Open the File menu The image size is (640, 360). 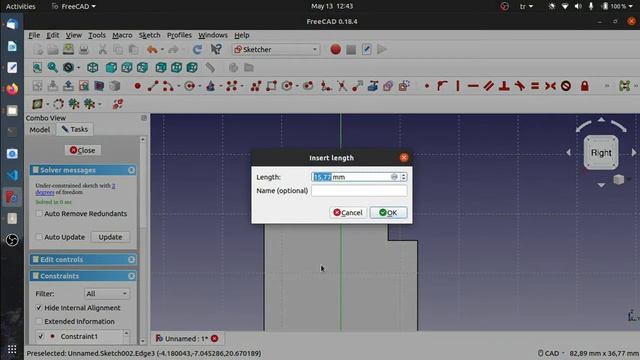coord(34,35)
